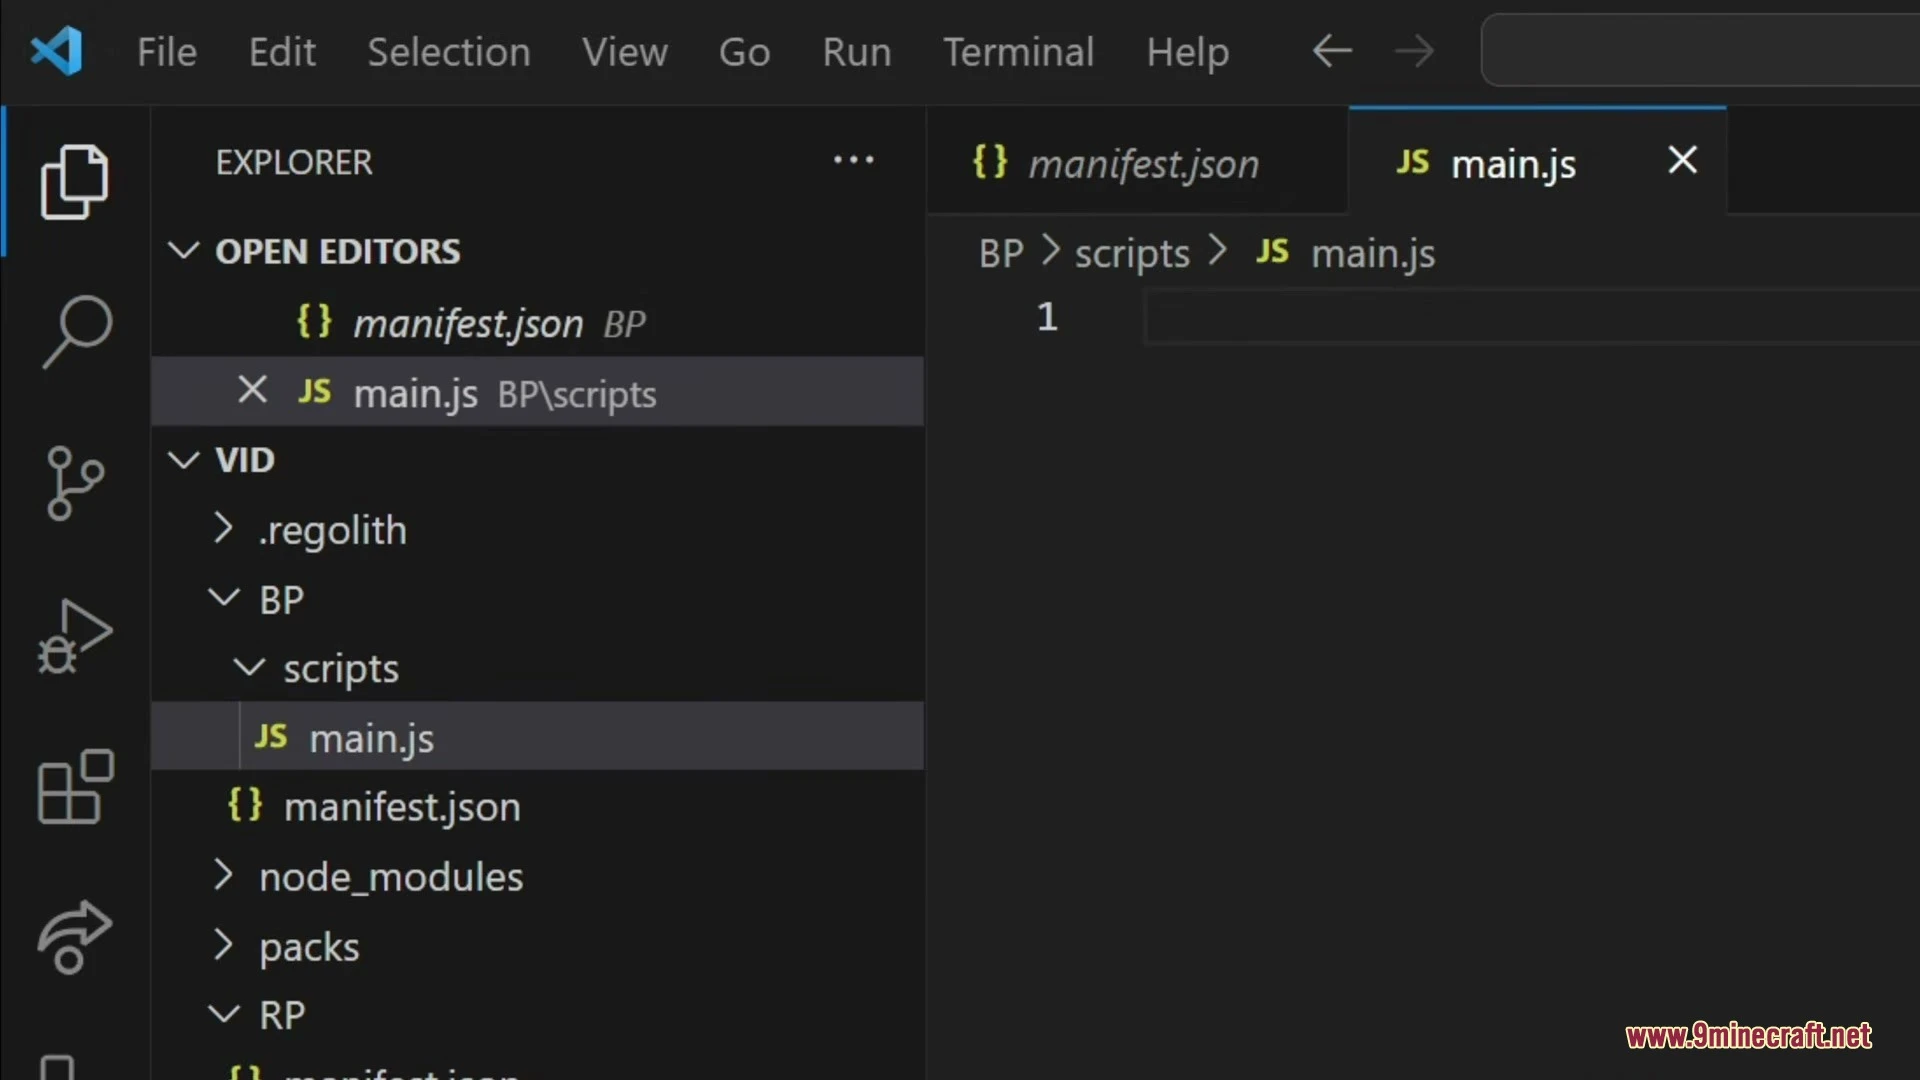Screen dimensions: 1920x1080
Task: Select main.js file under scripts folder
Action: pos(537,736)
